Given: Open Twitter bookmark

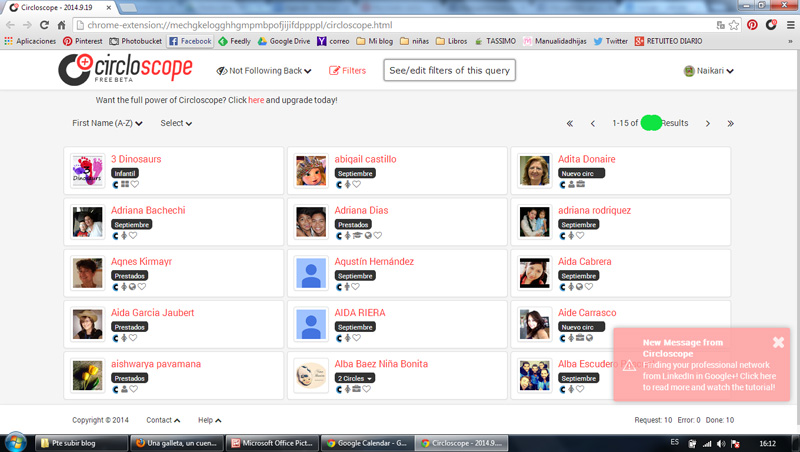Looking at the screenshot, I should (x=611, y=41).
